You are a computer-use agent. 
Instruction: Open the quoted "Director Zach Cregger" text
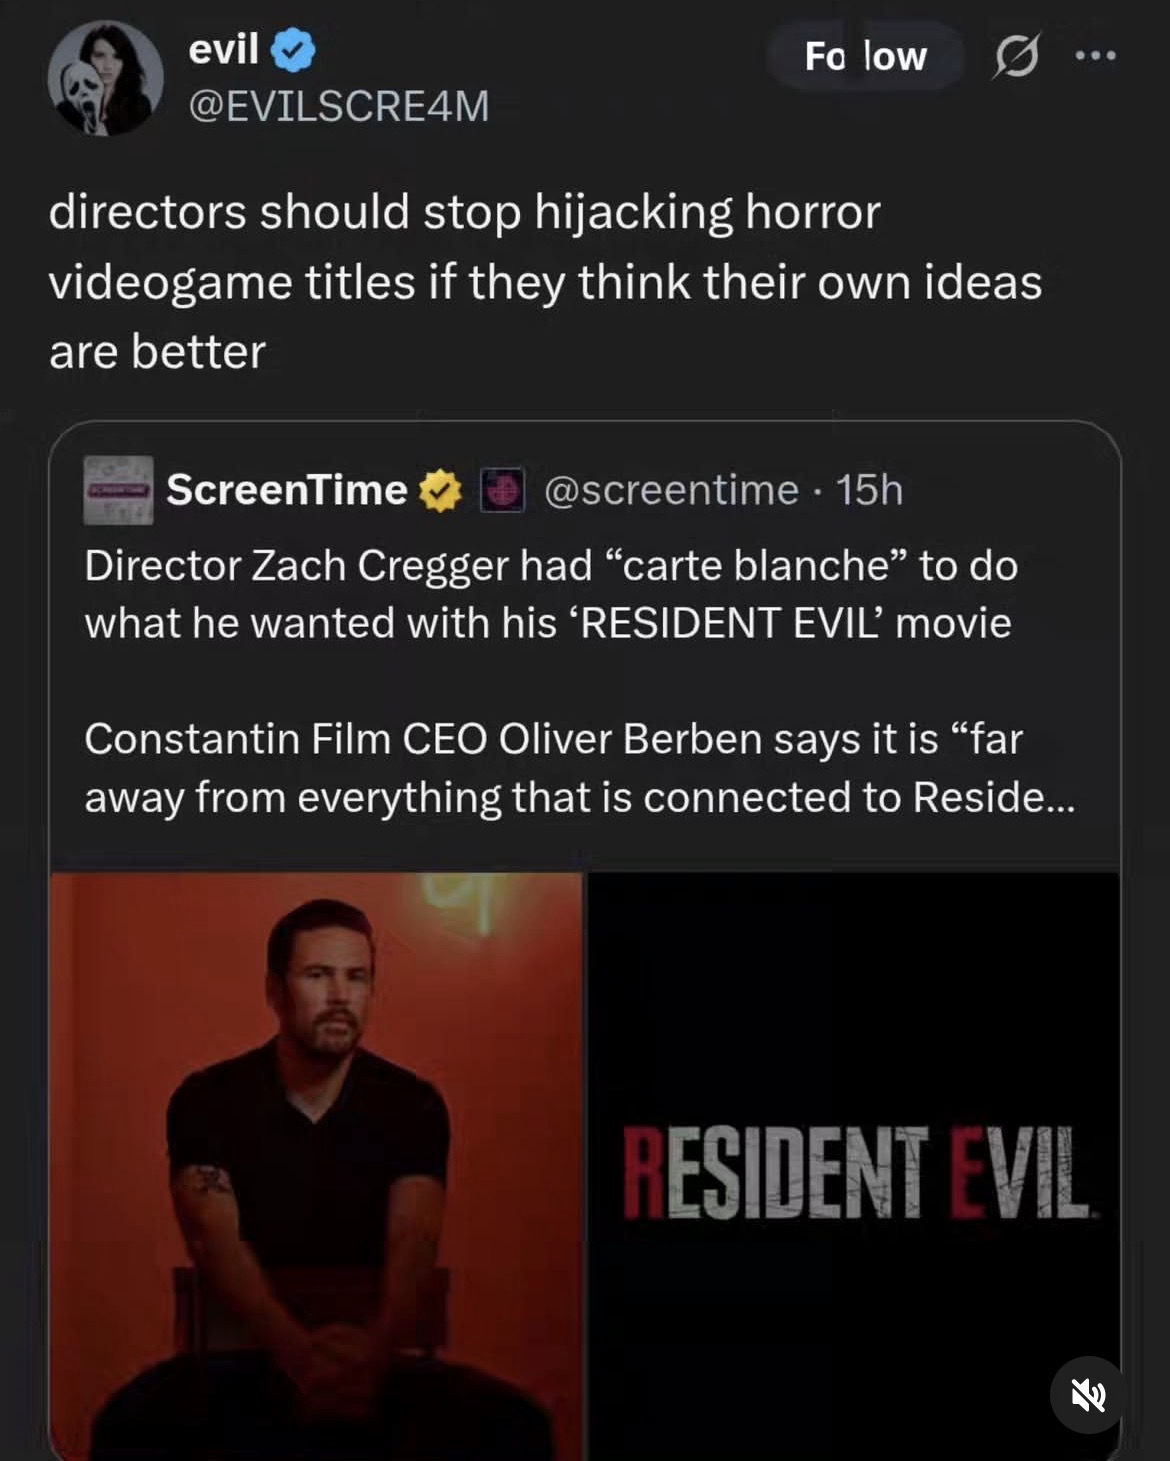click(550, 594)
